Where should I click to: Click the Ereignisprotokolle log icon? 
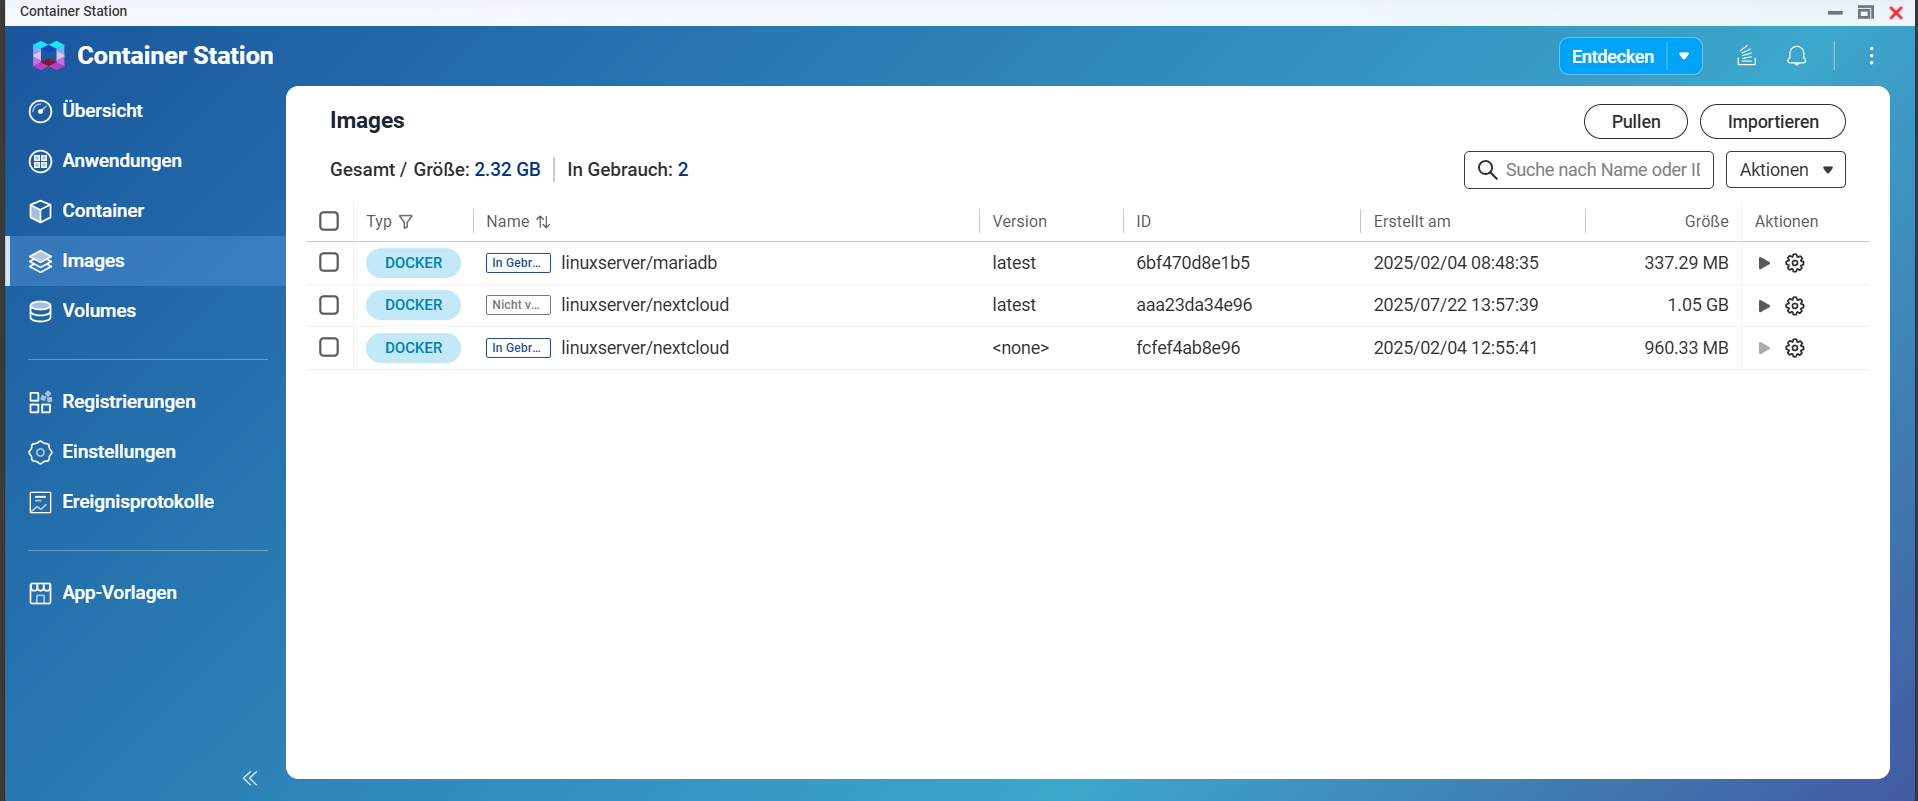(x=40, y=502)
